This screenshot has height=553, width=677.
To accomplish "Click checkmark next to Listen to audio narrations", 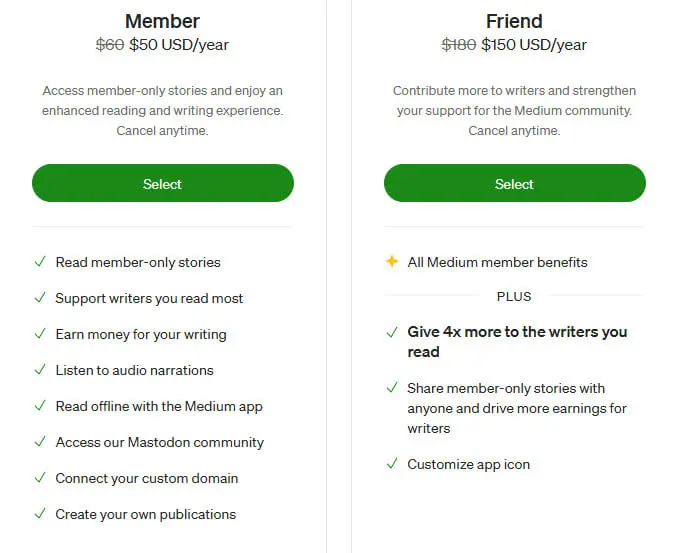I will click(x=40, y=370).
